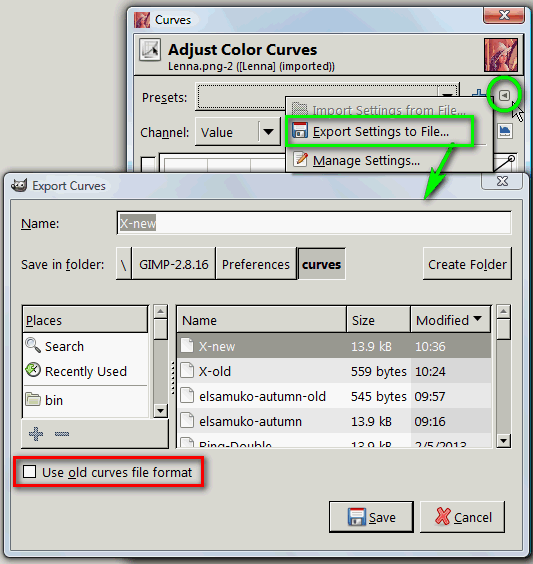Click the histogram icon beside Channel row
This screenshot has width=533, height=564.
coord(505,131)
